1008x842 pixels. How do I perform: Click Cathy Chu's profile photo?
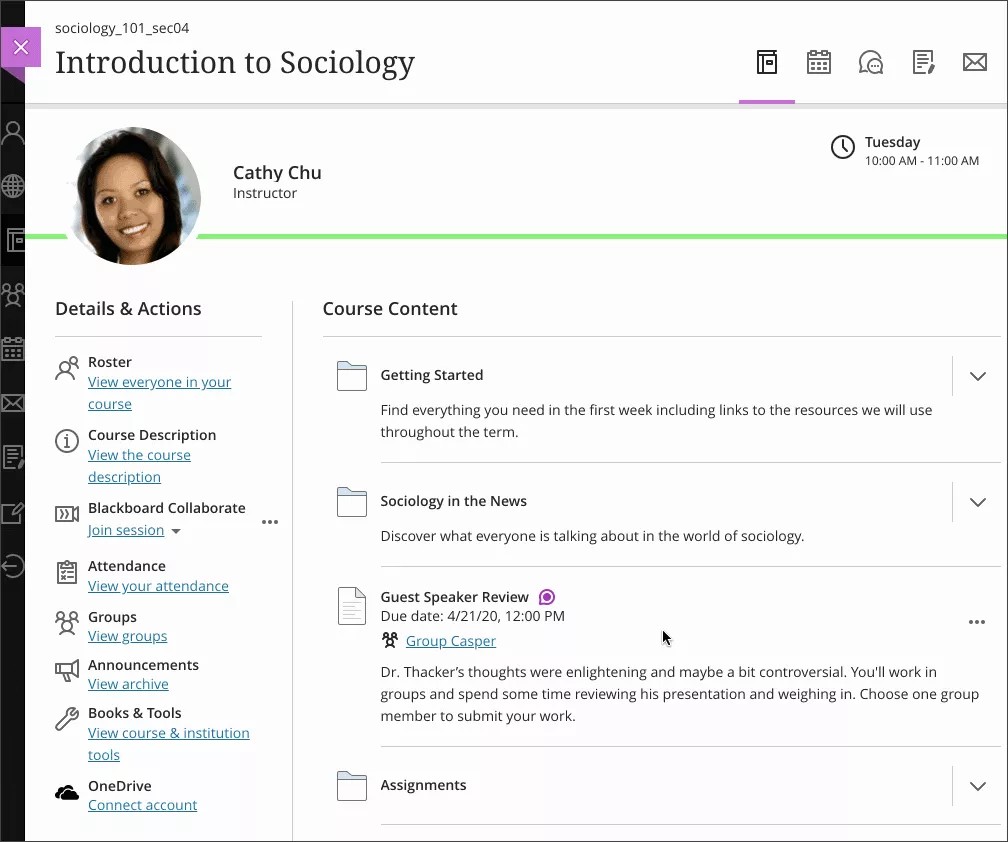click(133, 195)
